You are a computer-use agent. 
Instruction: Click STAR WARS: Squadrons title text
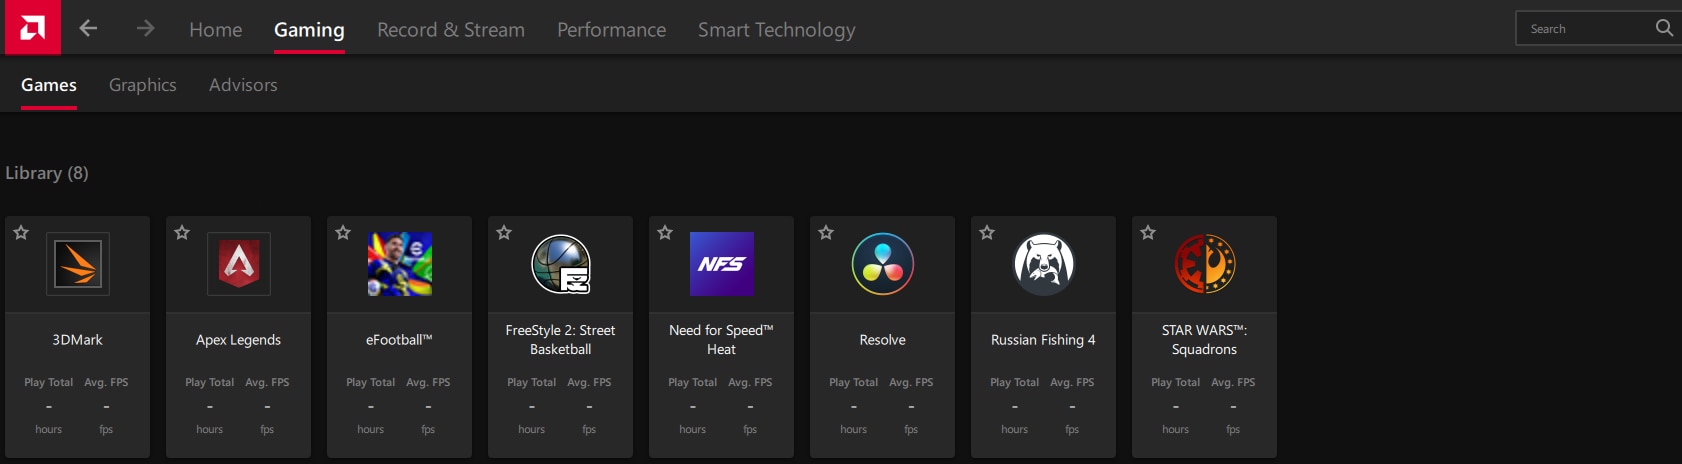pyautogui.click(x=1205, y=340)
